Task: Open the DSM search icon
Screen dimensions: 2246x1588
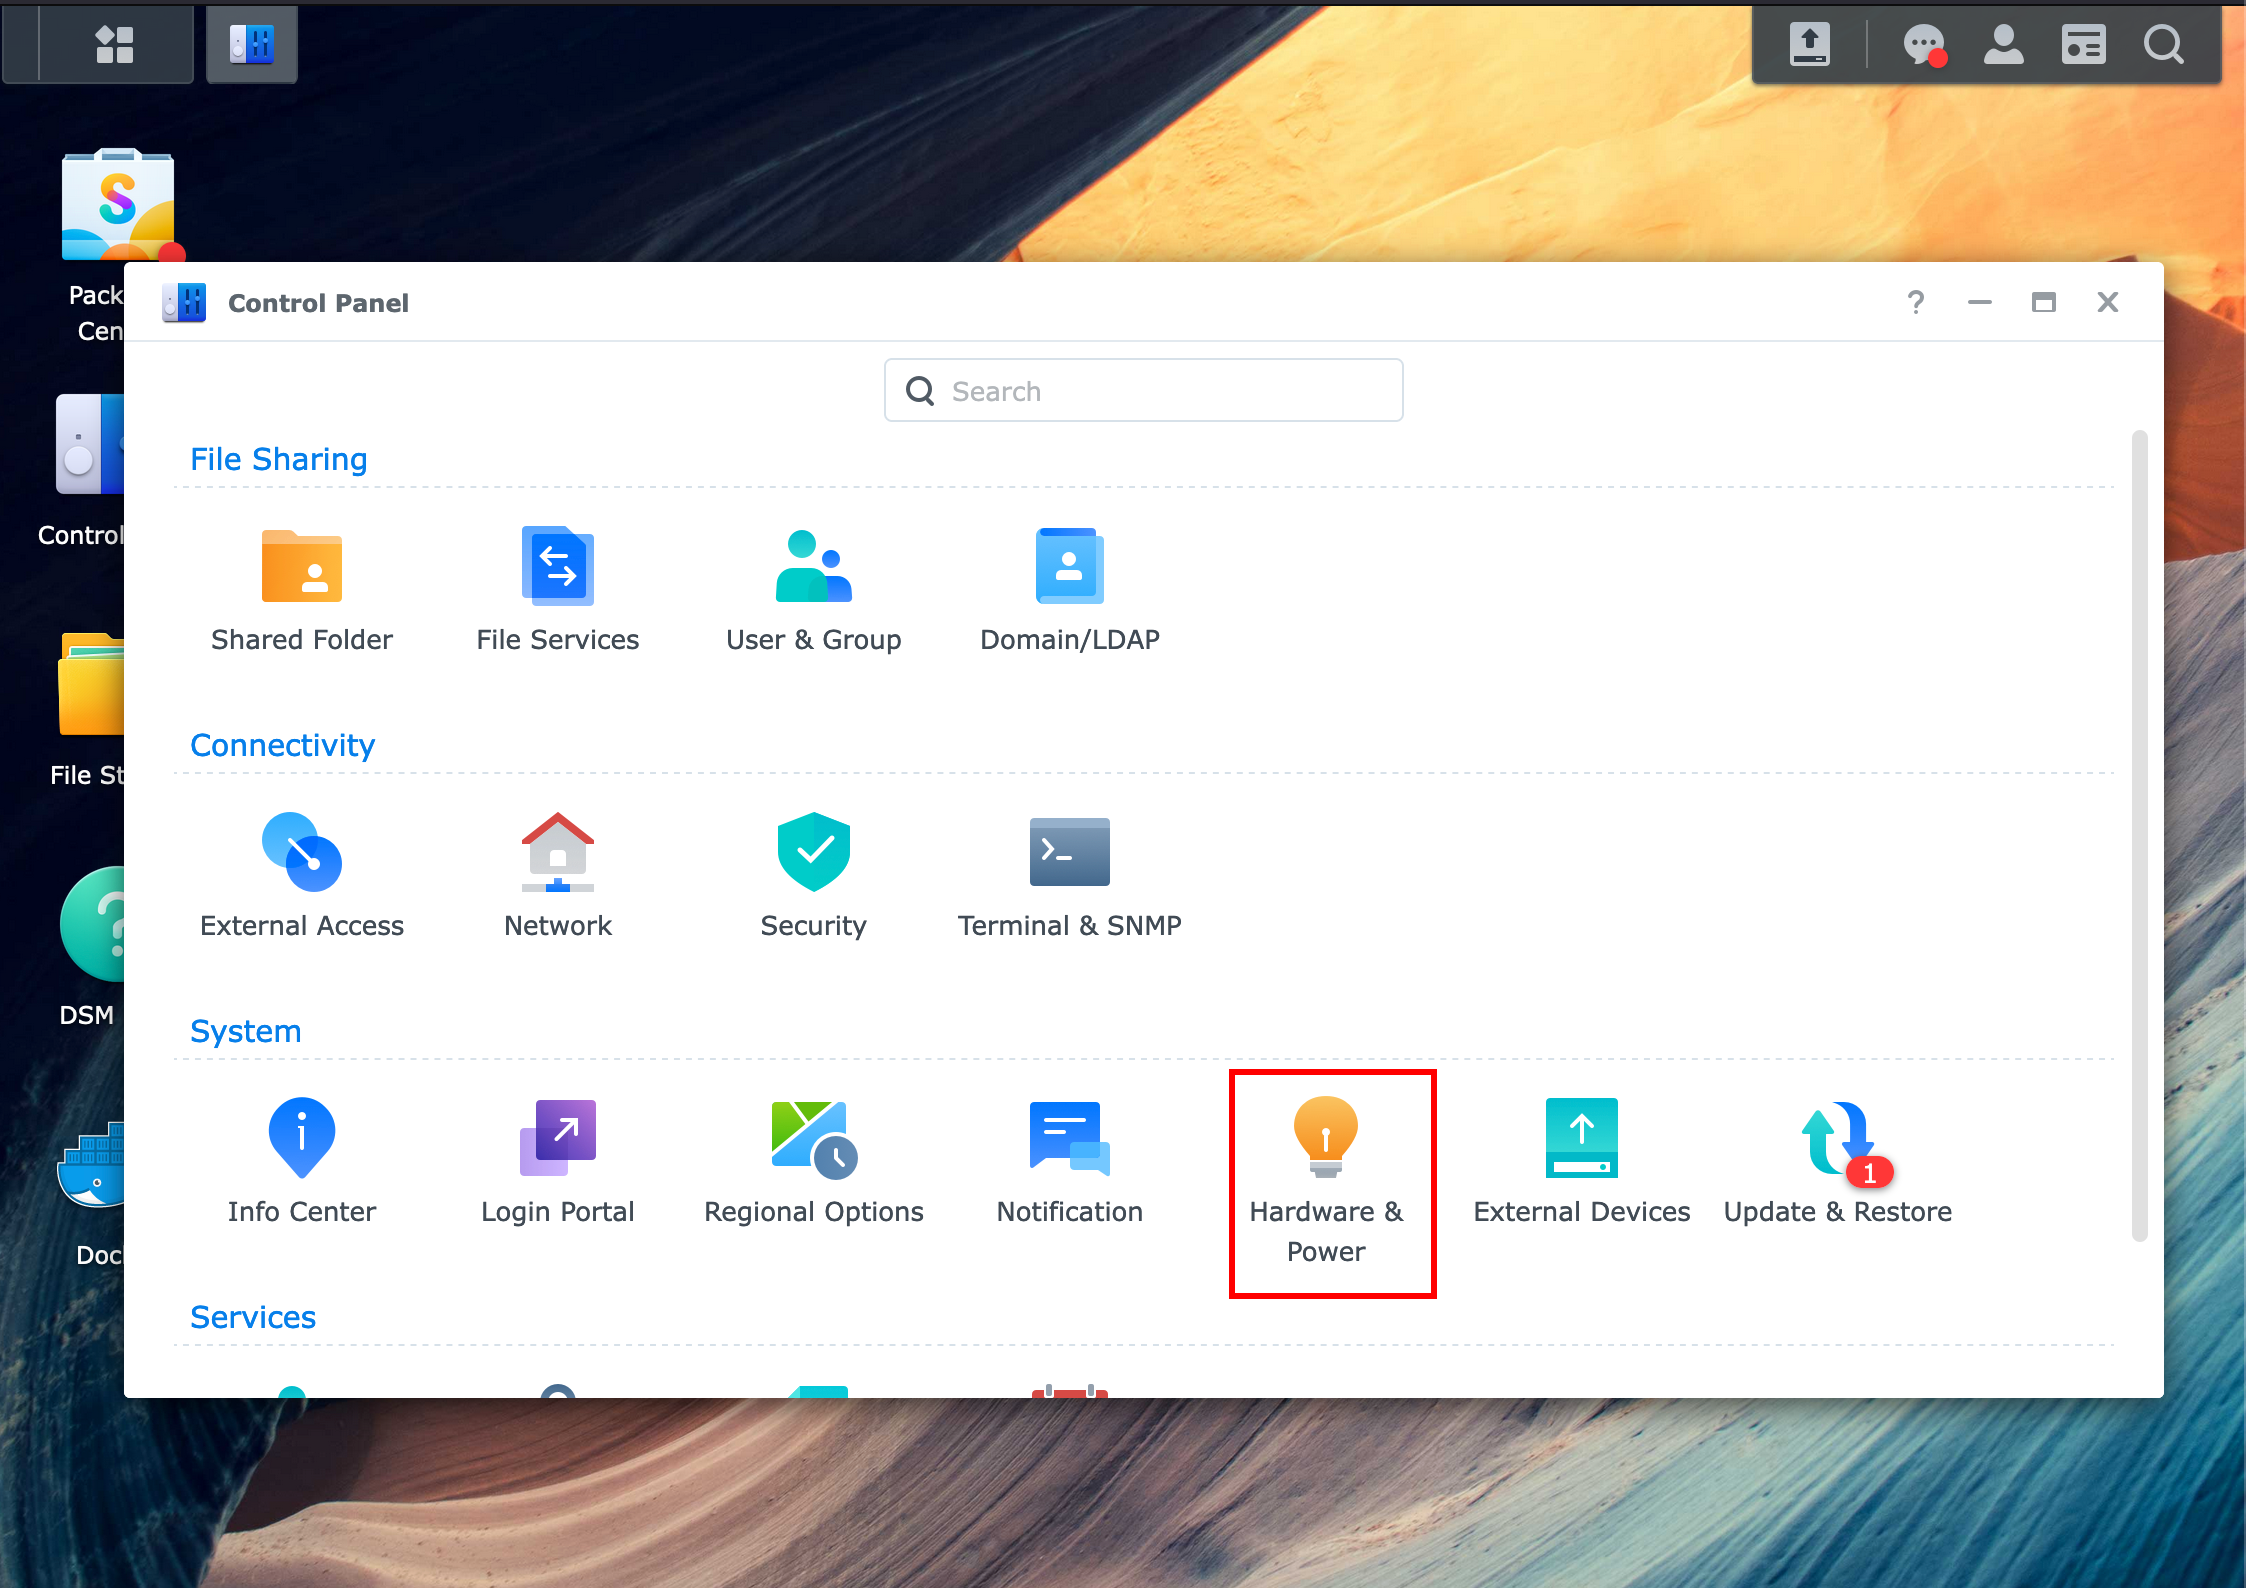Action: pos(2163,44)
